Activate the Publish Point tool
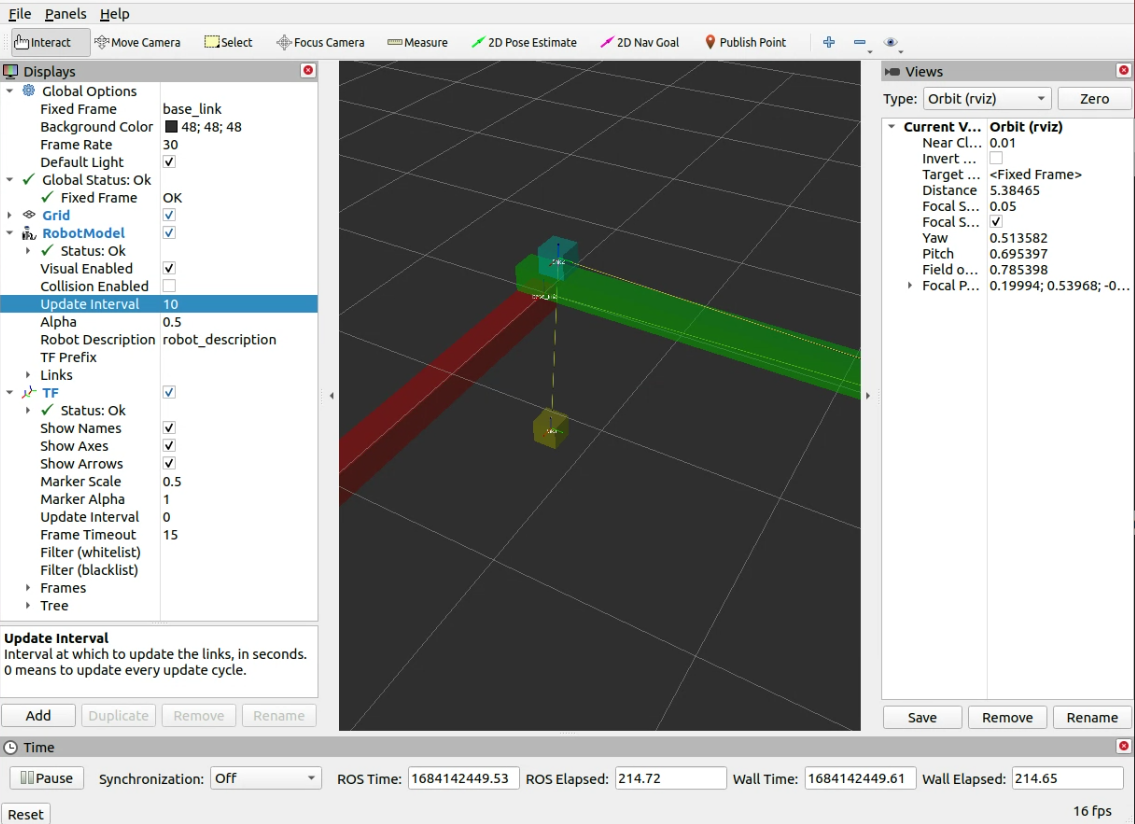This screenshot has height=824, width=1135. (745, 42)
